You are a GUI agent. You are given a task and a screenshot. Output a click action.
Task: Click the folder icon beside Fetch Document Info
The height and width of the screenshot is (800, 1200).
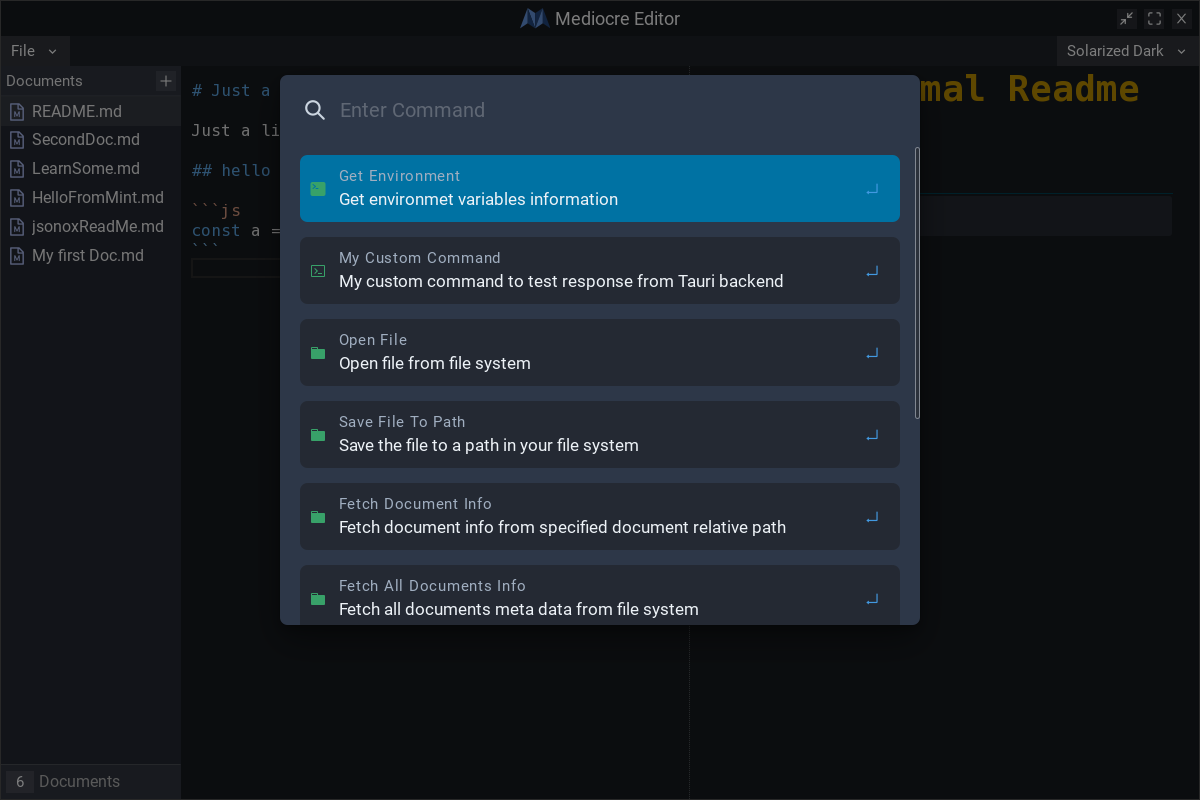pyautogui.click(x=318, y=517)
